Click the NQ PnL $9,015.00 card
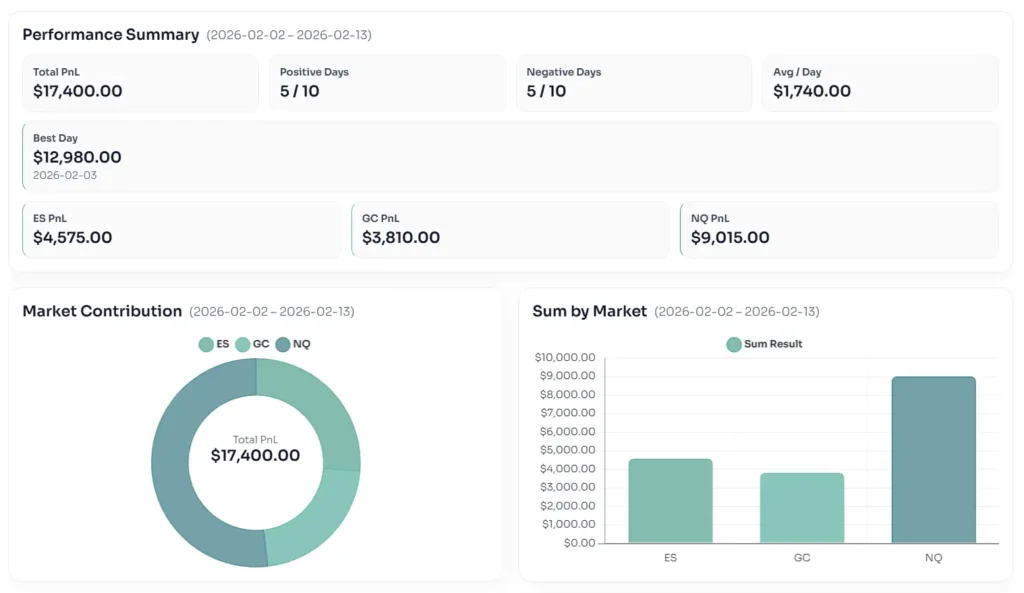The width and height of the screenshot is (1024, 593). [x=838, y=230]
